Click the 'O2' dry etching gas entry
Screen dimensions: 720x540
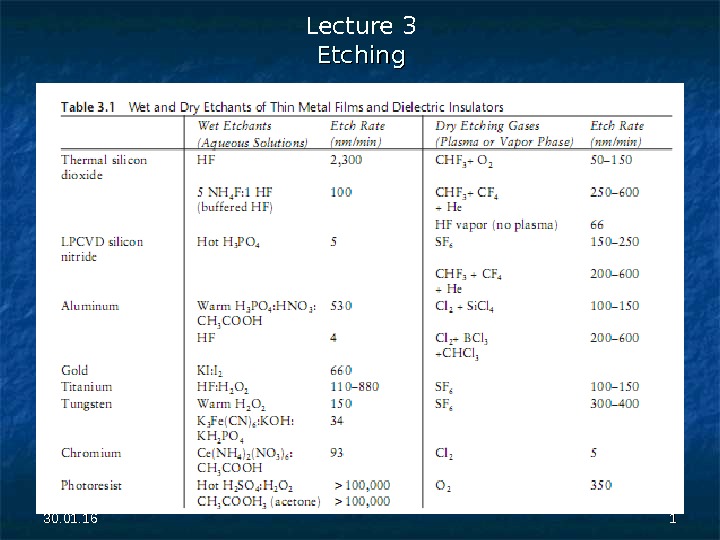coord(443,486)
